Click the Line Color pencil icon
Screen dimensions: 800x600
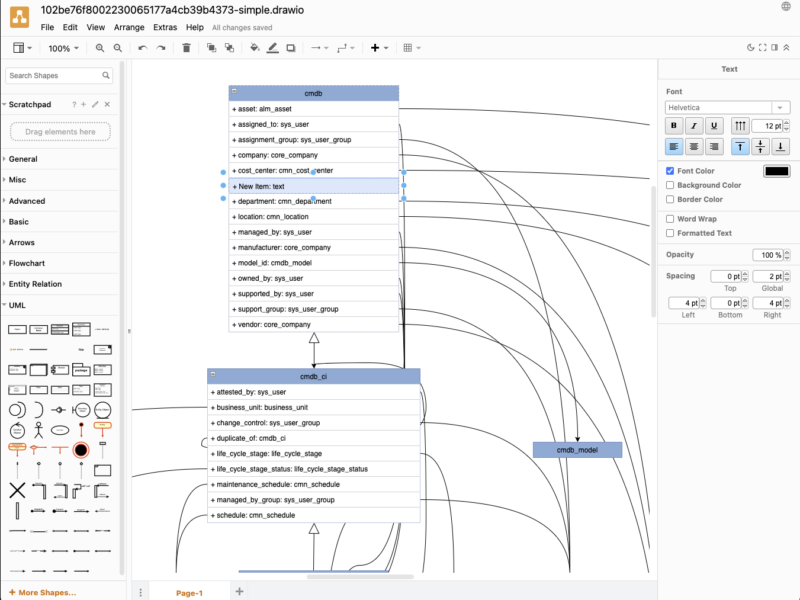(x=272, y=47)
